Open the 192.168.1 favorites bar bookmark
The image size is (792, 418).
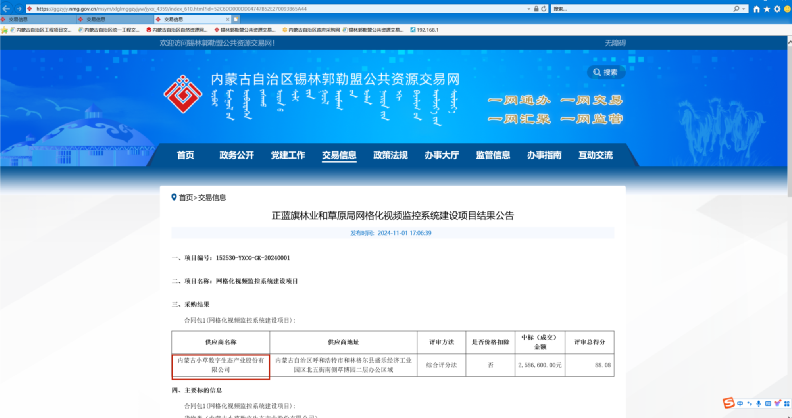[424, 30]
